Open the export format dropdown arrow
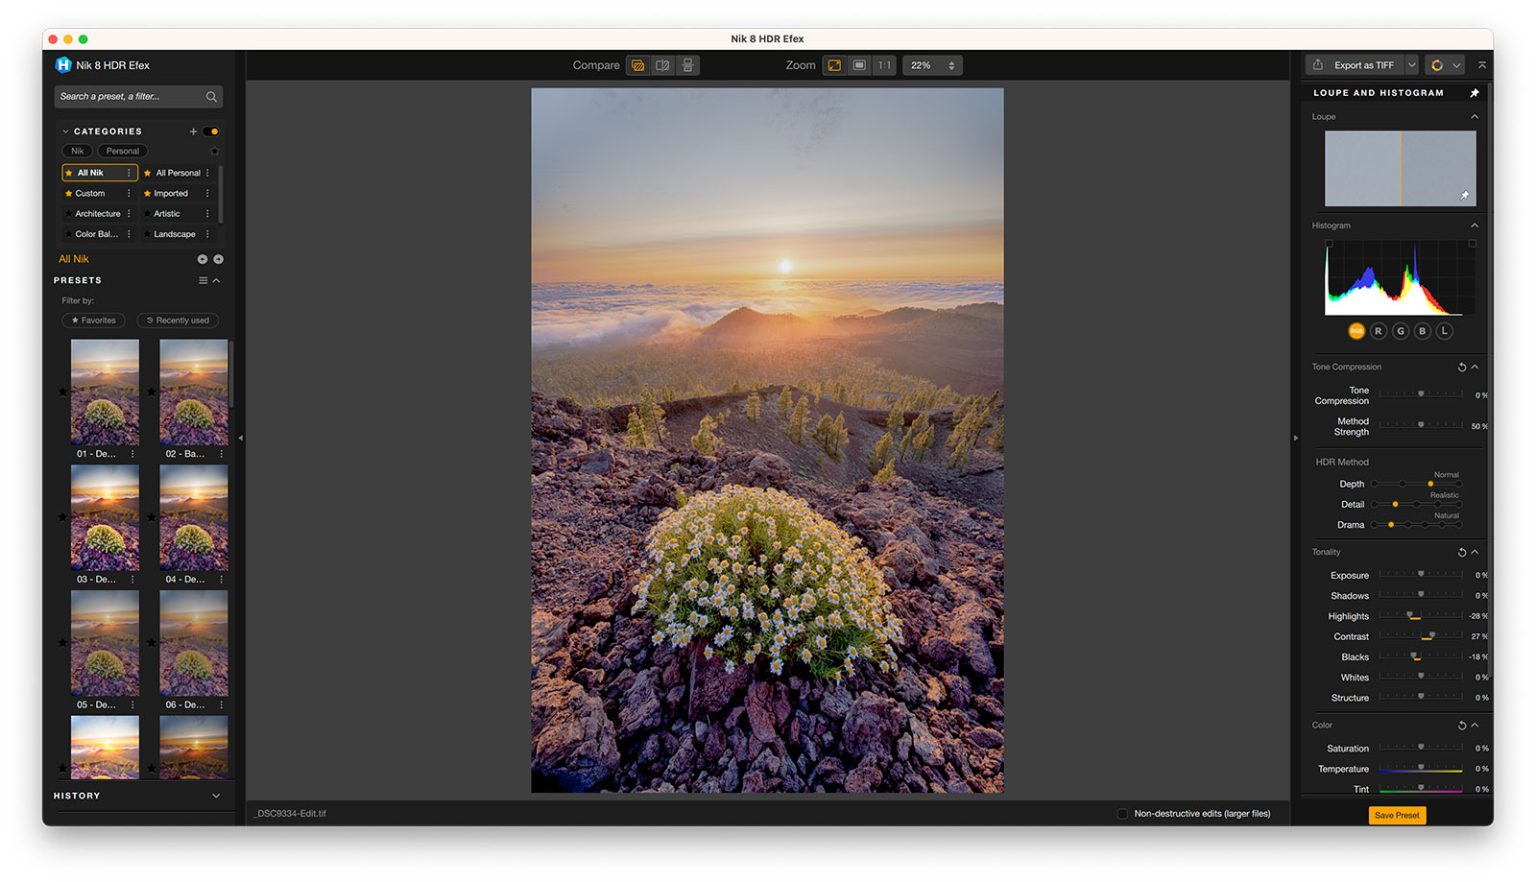Image resolution: width=1536 pixels, height=882 pixels. 1412,65
